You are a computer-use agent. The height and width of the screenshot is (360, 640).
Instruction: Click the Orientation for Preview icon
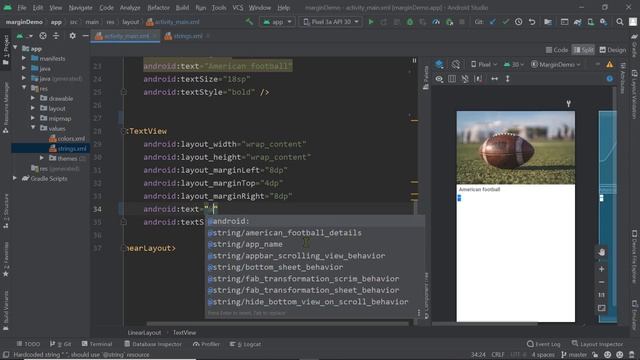pyautogui.click(x=456, y=64)
